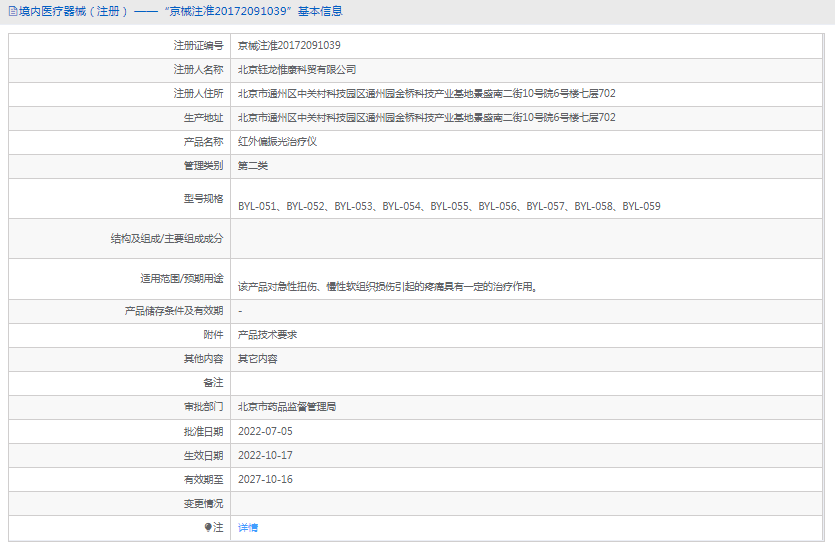Click the bulb icon beside 注 label

coord(208,527)
